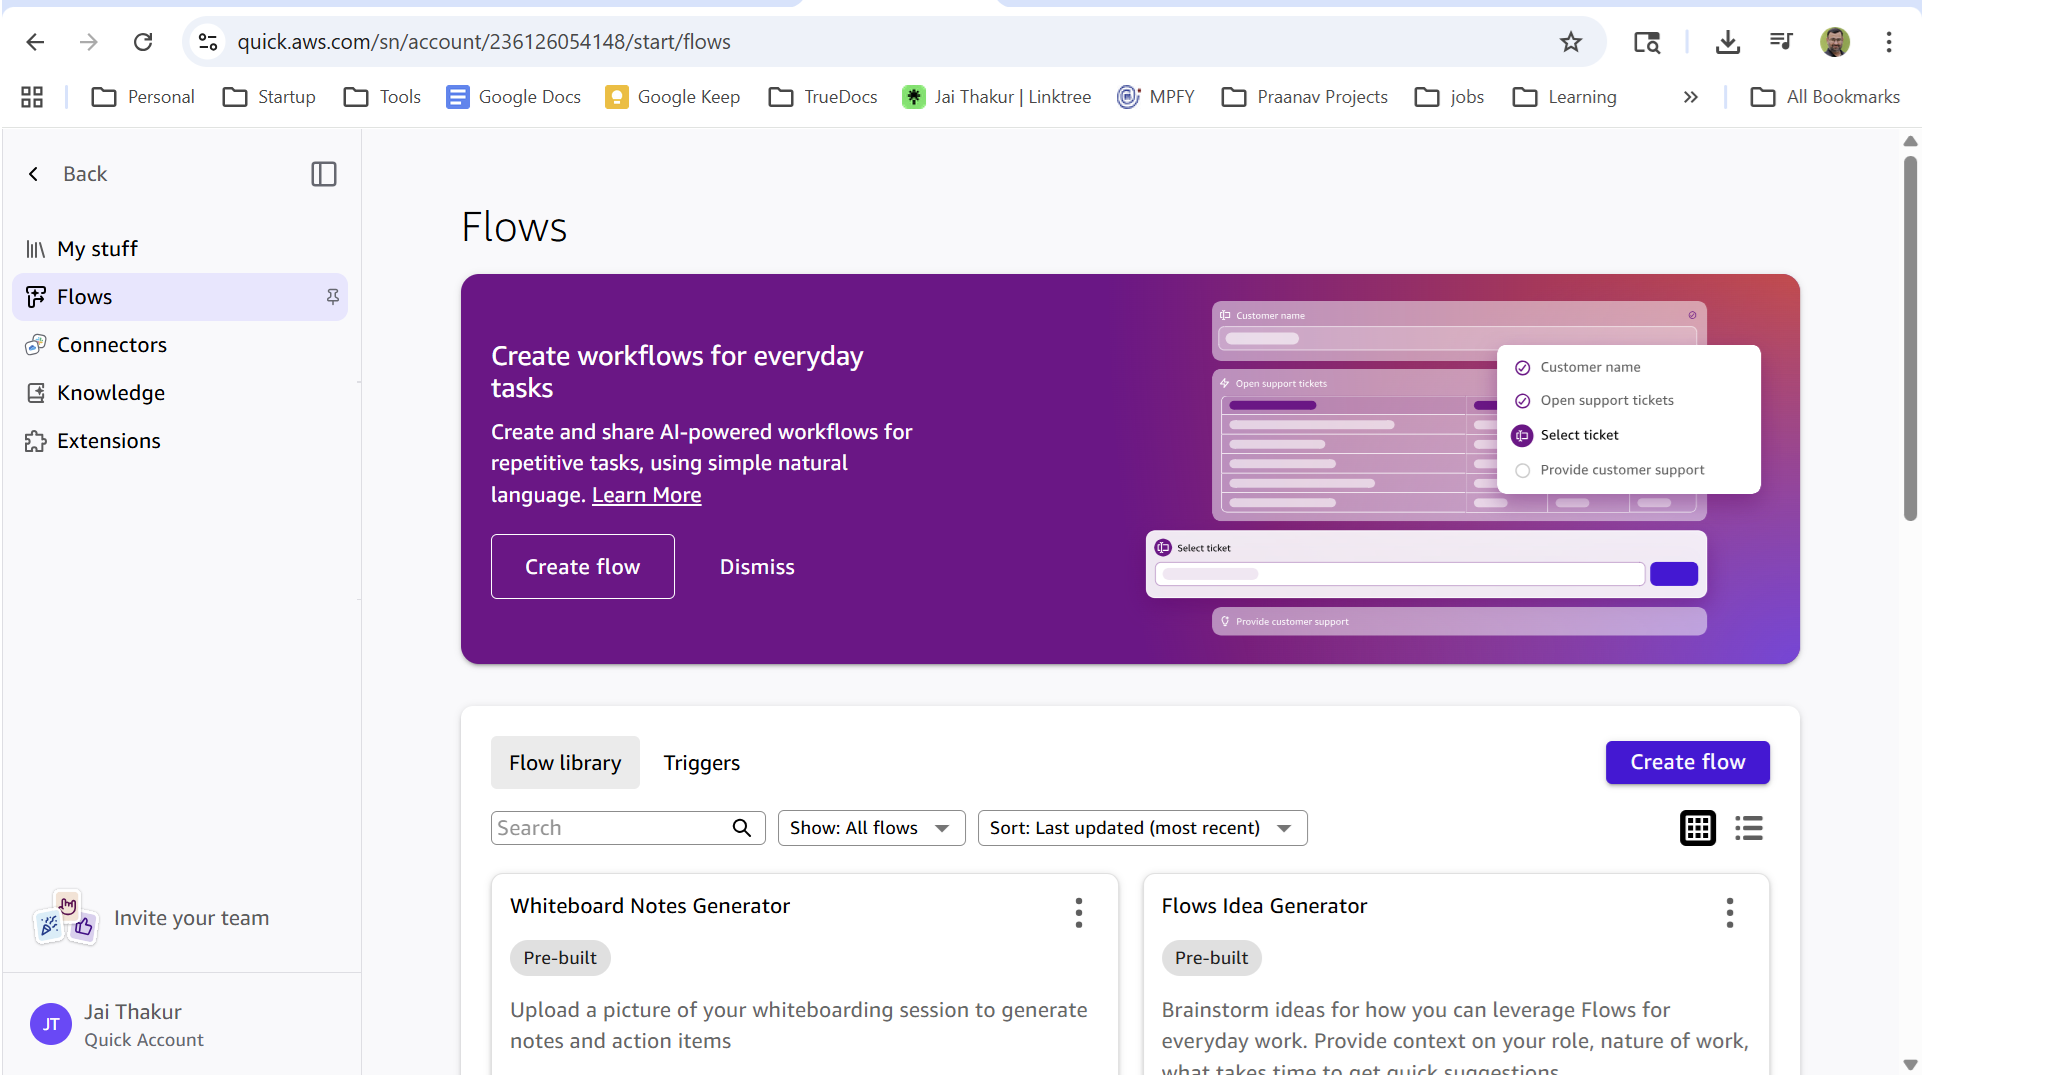Open the Tools bookmarks folder
This screenshot has height=1075, width=2055.
coord(383,97)
